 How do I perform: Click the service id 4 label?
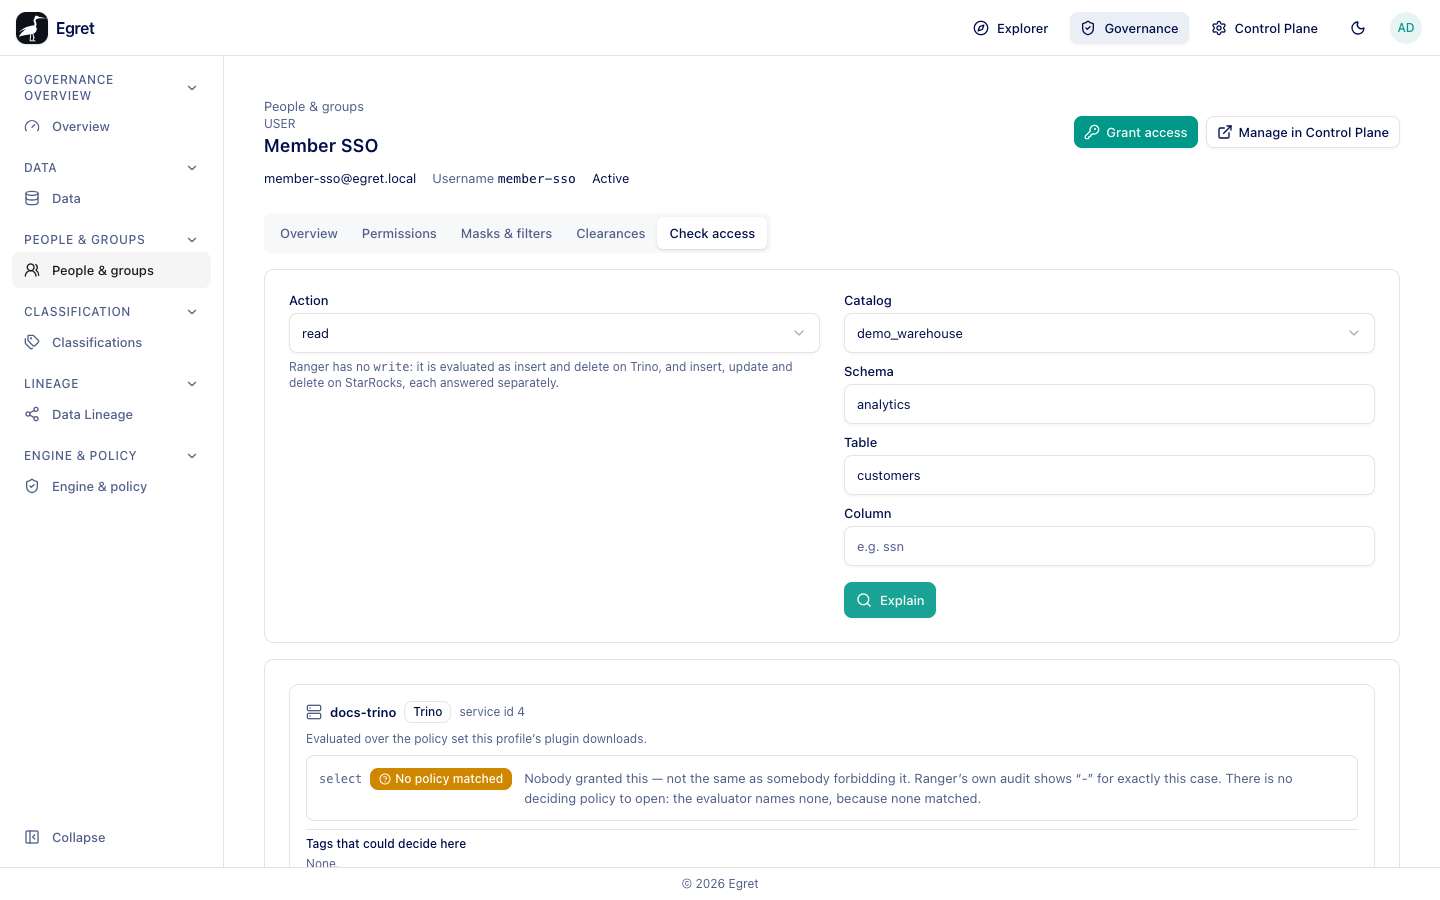click(492, 712)
